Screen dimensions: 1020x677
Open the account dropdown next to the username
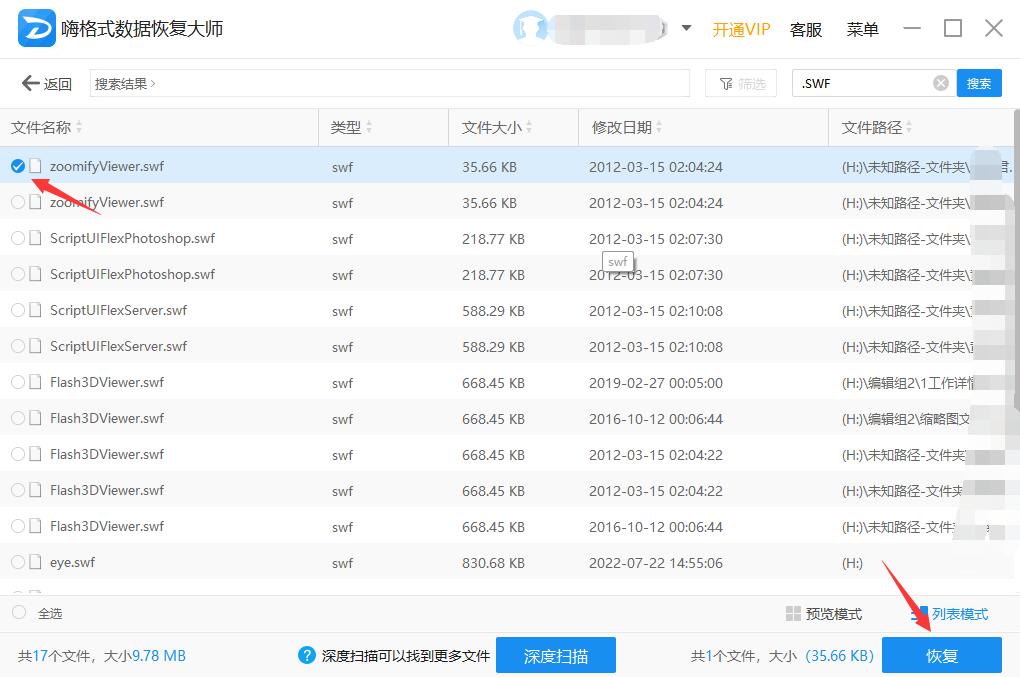tap(686, 28)
